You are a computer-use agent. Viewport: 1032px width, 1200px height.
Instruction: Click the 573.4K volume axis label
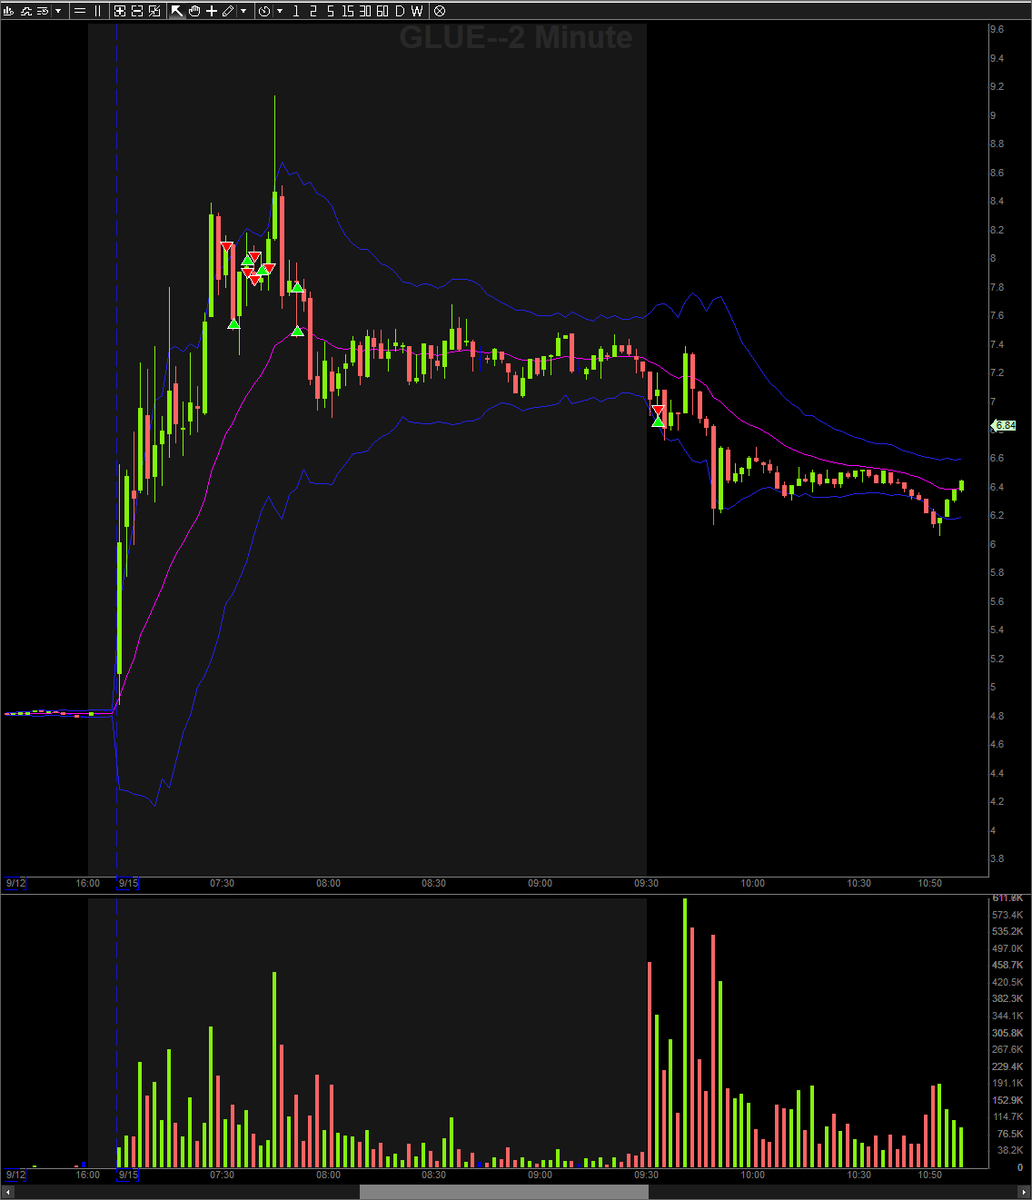(1006, 915)
